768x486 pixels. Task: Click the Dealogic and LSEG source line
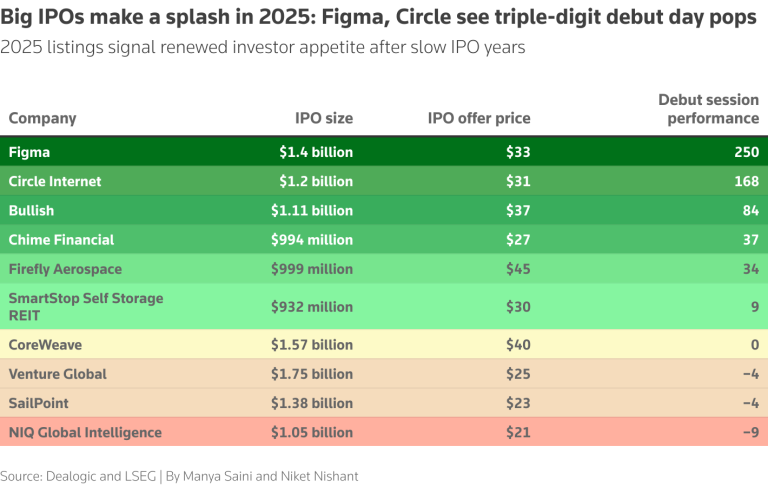pos(179,476)
